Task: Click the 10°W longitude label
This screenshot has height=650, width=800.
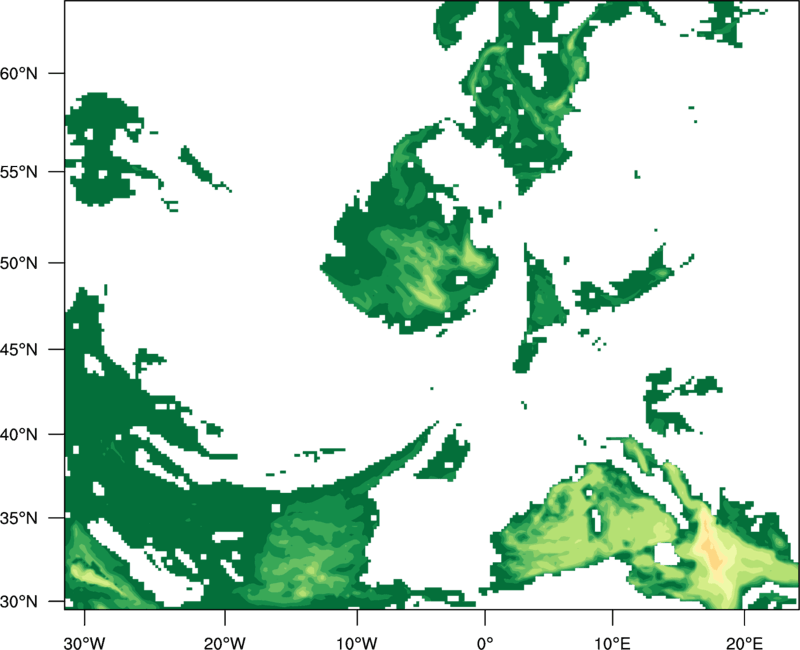Action: pos(357,643)
